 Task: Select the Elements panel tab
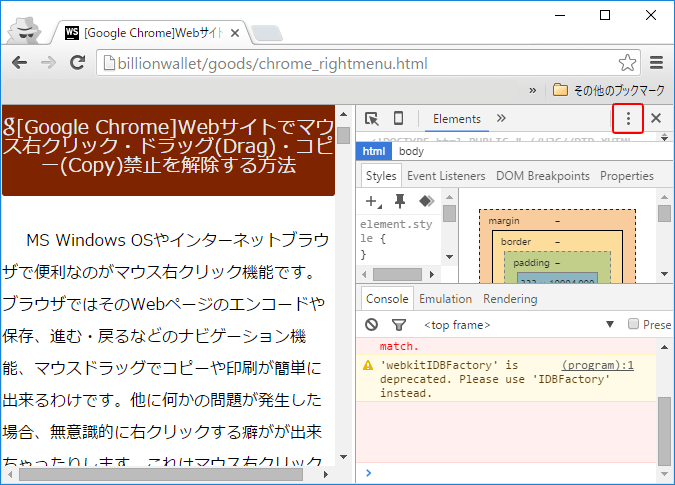coord(457,119)
